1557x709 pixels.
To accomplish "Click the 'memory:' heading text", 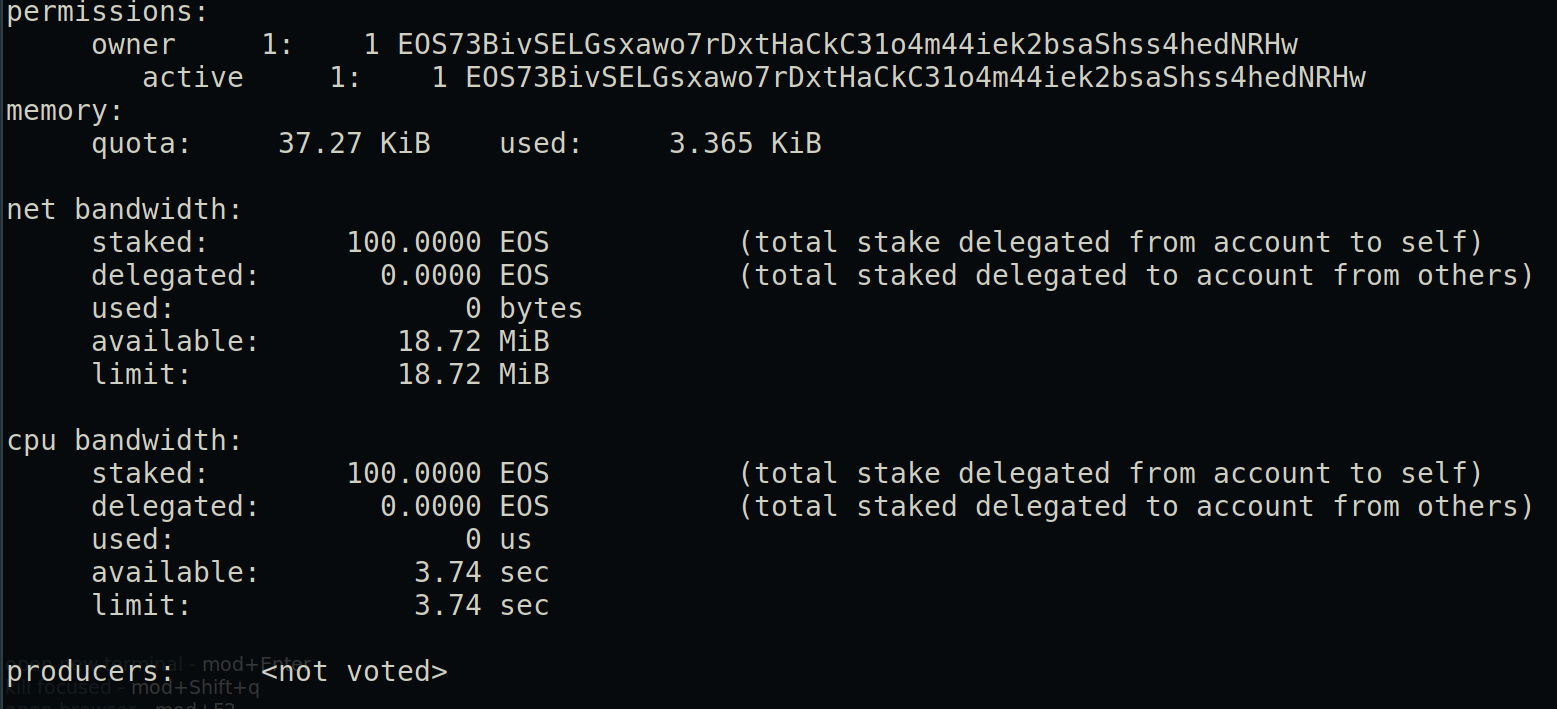I will [65, 111].
